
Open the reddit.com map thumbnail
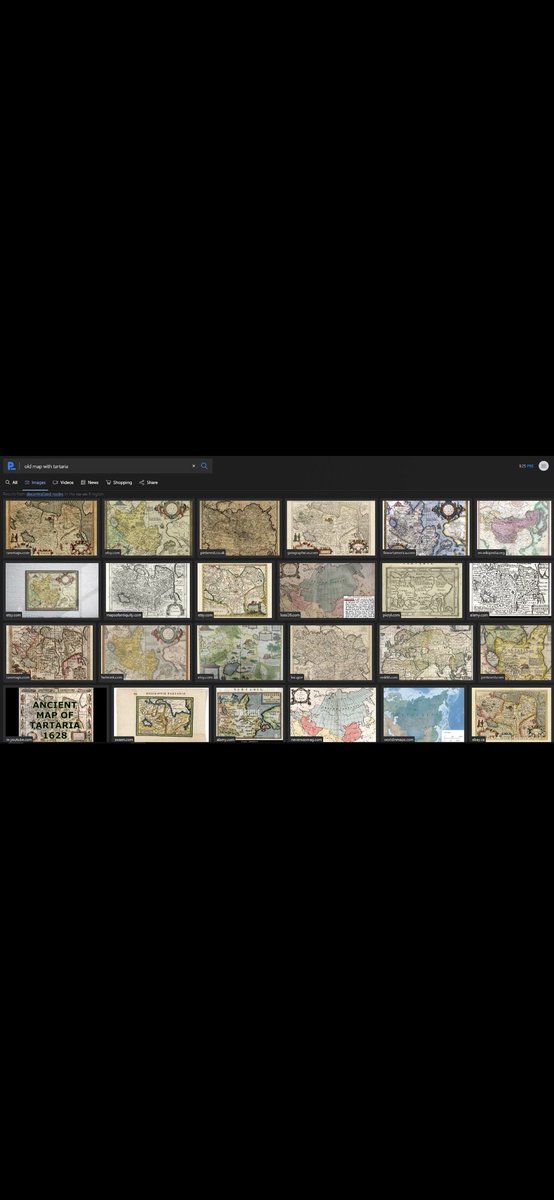tap(425, 652)
